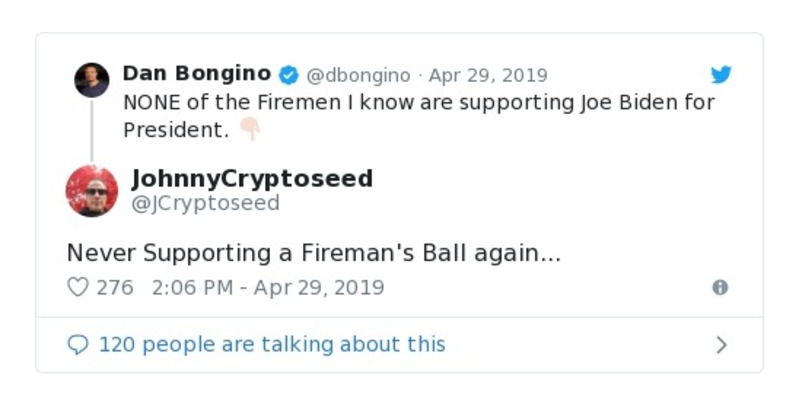Viewport: 799px width, 420px height.
Task: Open the @dbongino handle link
Action: click(x=358, y=75)
